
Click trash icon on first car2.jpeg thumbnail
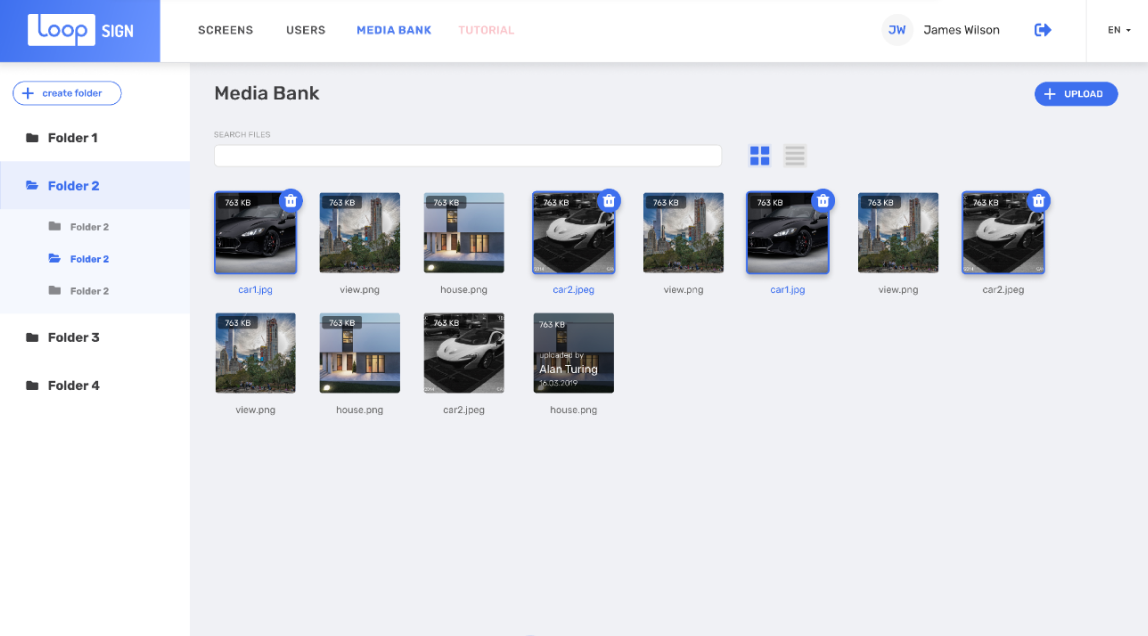pyautogui.click(x=608, y=200)
